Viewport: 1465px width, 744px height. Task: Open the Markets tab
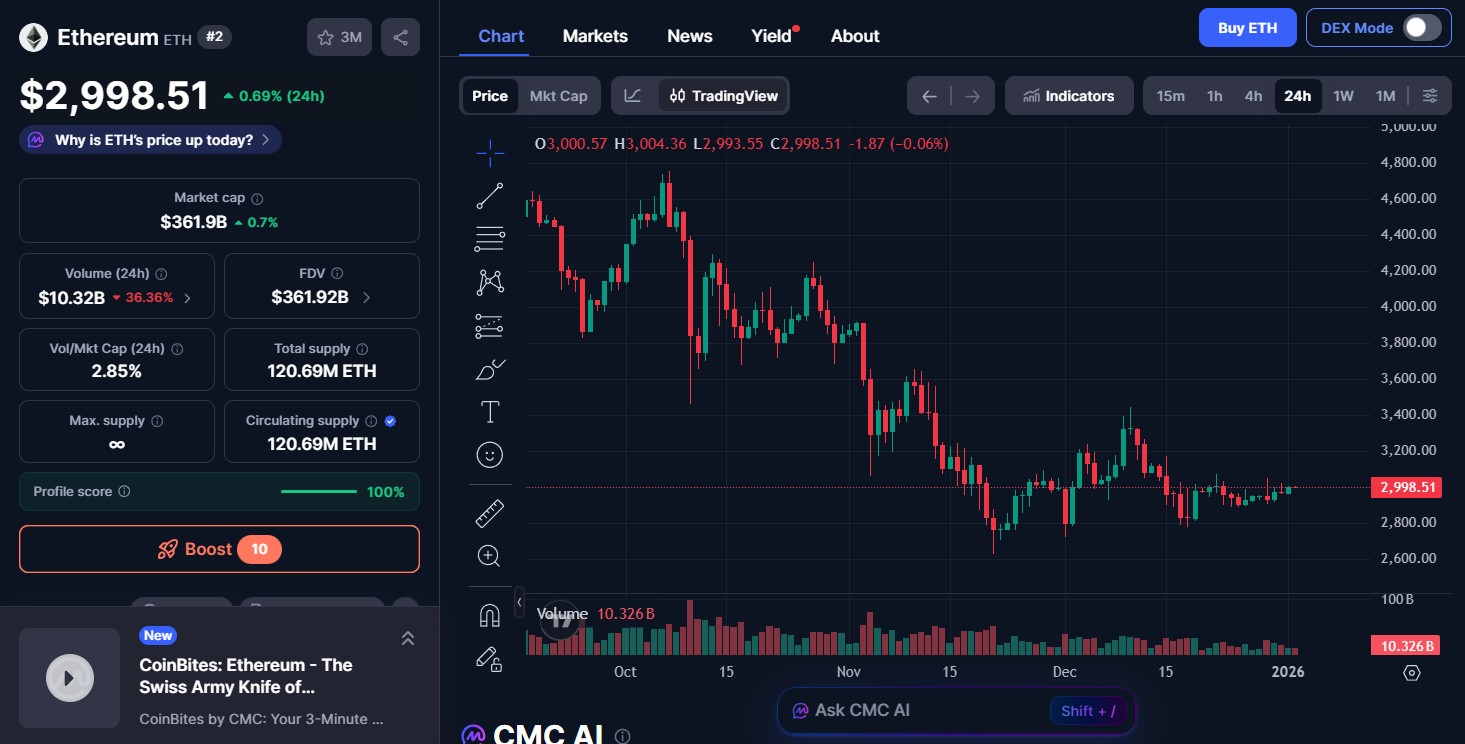595,35
